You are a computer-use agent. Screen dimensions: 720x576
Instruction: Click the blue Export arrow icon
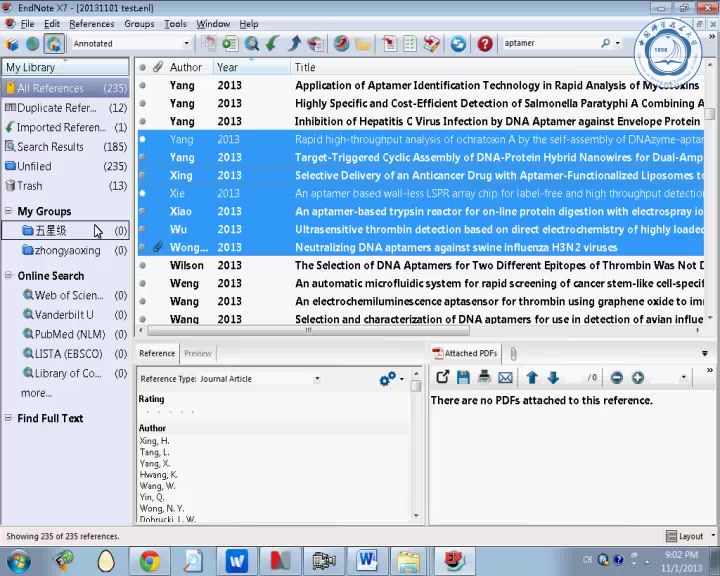(x=294, y=44)
